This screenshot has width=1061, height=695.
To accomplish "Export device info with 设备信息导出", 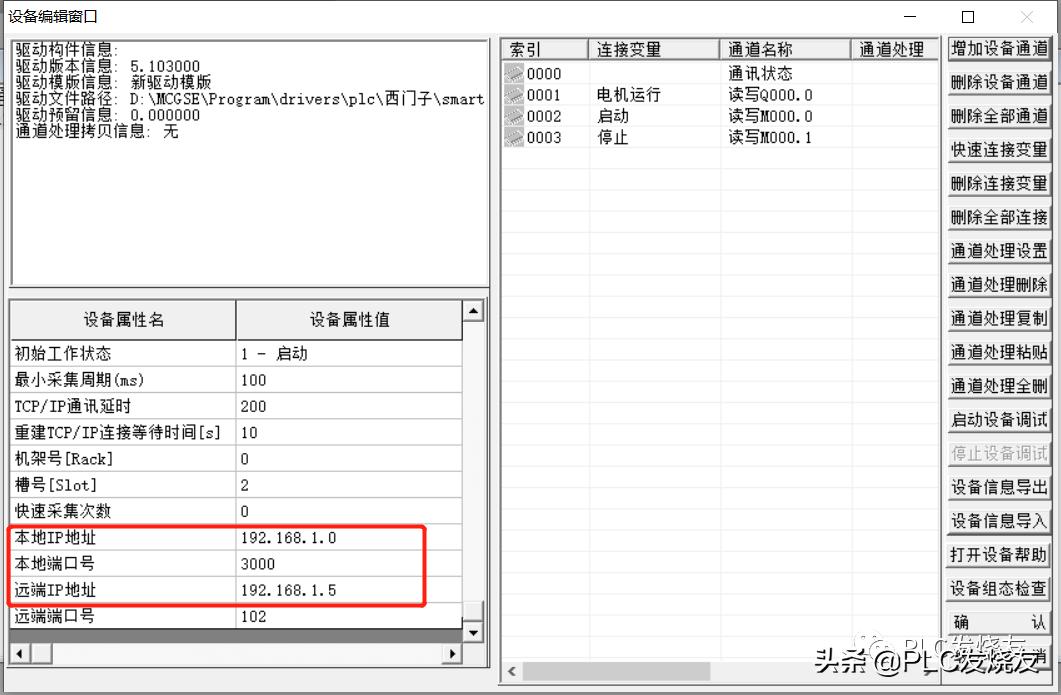I will (998, 487).
